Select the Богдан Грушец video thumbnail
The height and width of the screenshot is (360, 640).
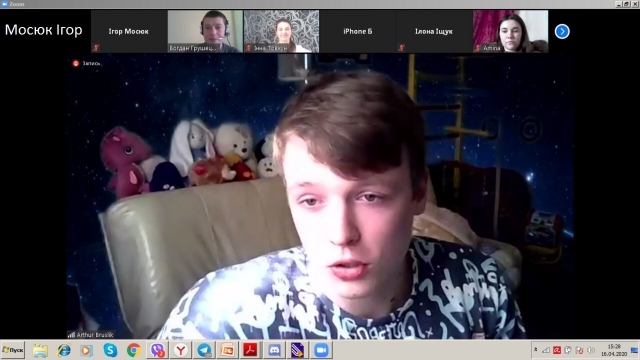[205, 31]
